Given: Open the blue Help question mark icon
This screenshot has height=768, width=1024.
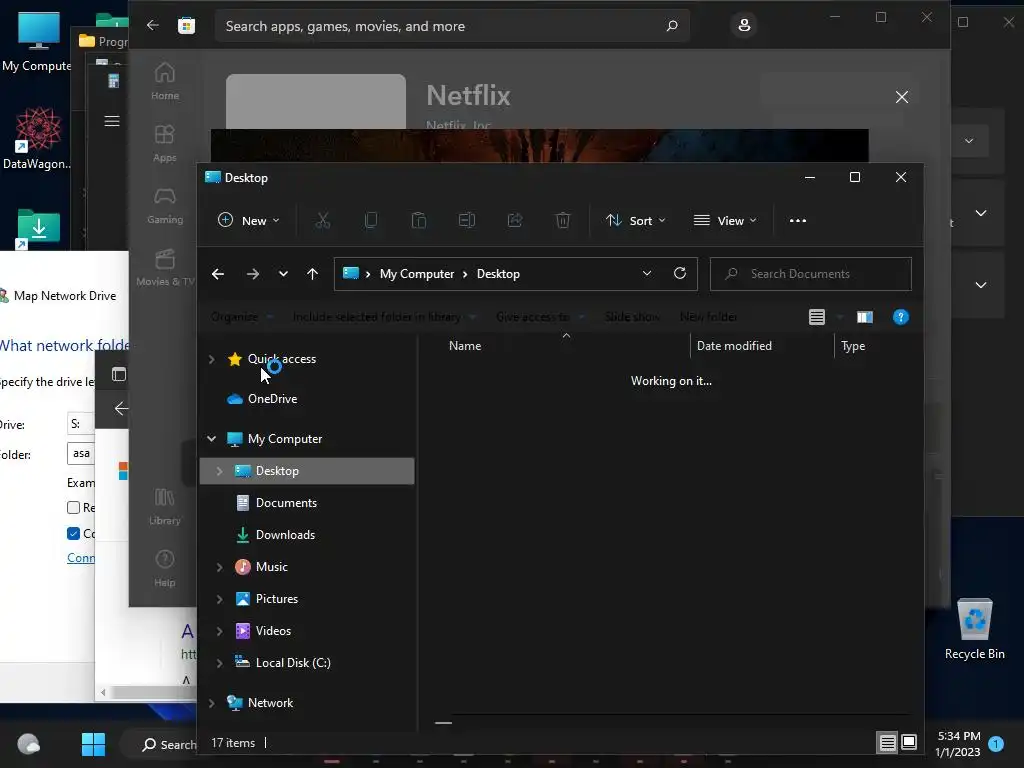Looking at the screenshot, I should [x=901, y=317].
